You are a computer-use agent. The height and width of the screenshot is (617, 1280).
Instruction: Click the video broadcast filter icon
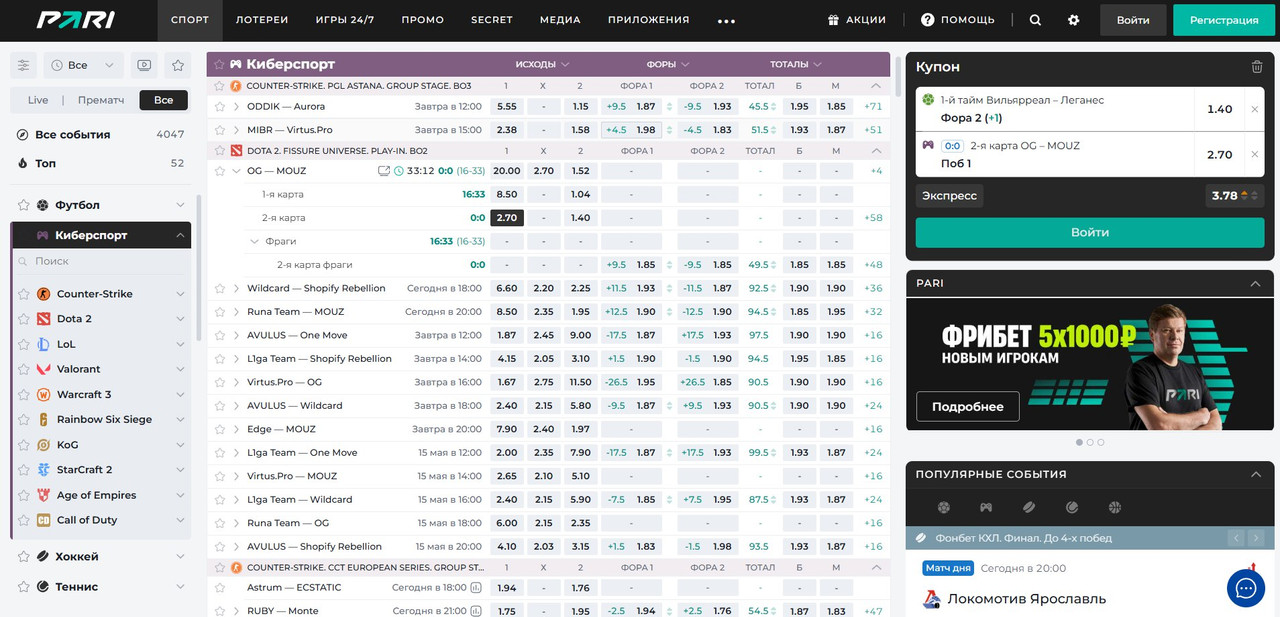(x=145, y=65)
